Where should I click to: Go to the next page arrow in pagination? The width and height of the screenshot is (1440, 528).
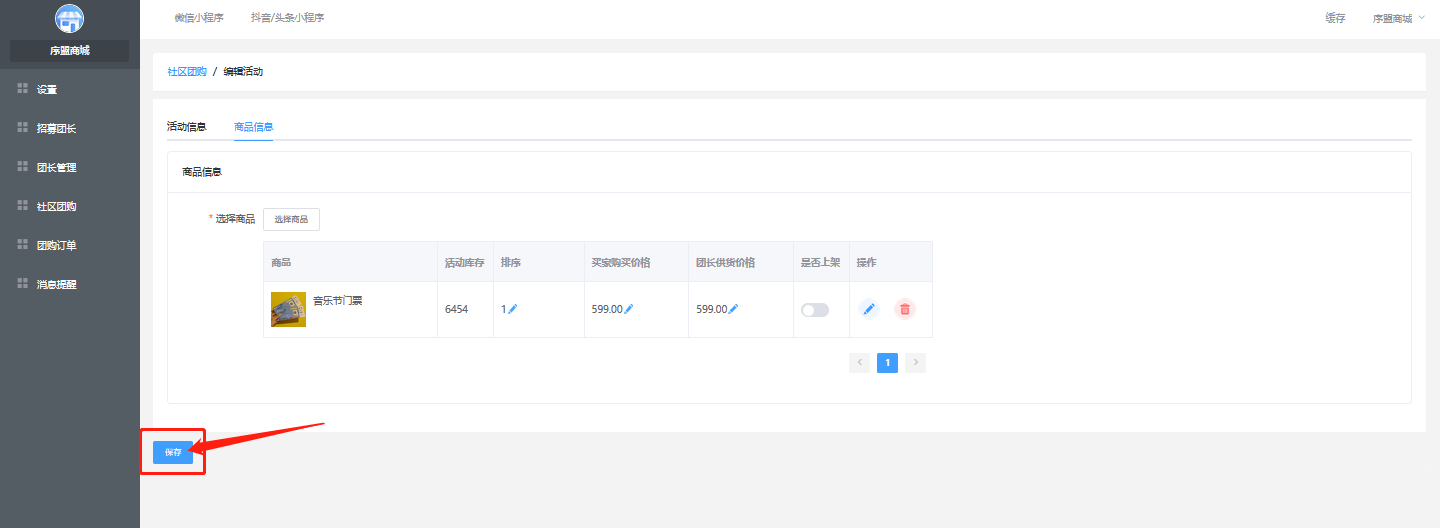(915, 363)
